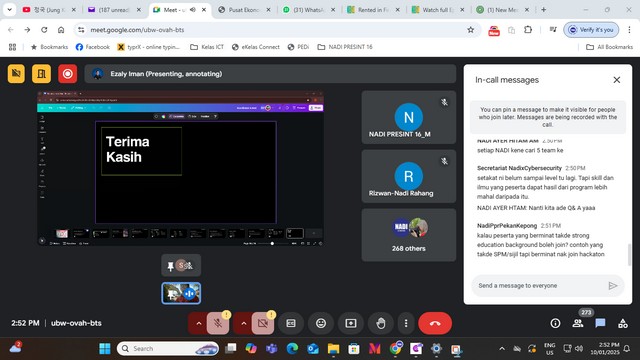Click the 268 others participant tile
Viewport: 640px width, 360px height.
point(409,235)
